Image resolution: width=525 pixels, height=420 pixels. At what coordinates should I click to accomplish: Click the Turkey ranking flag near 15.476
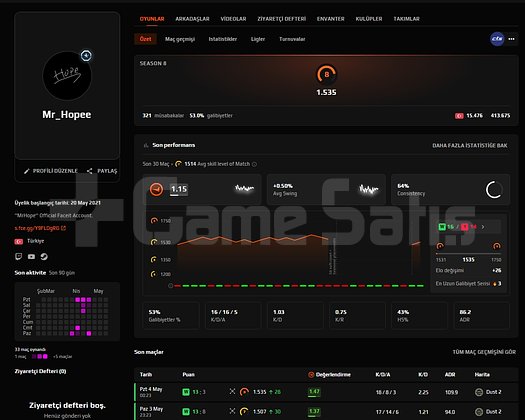(459, 116)
